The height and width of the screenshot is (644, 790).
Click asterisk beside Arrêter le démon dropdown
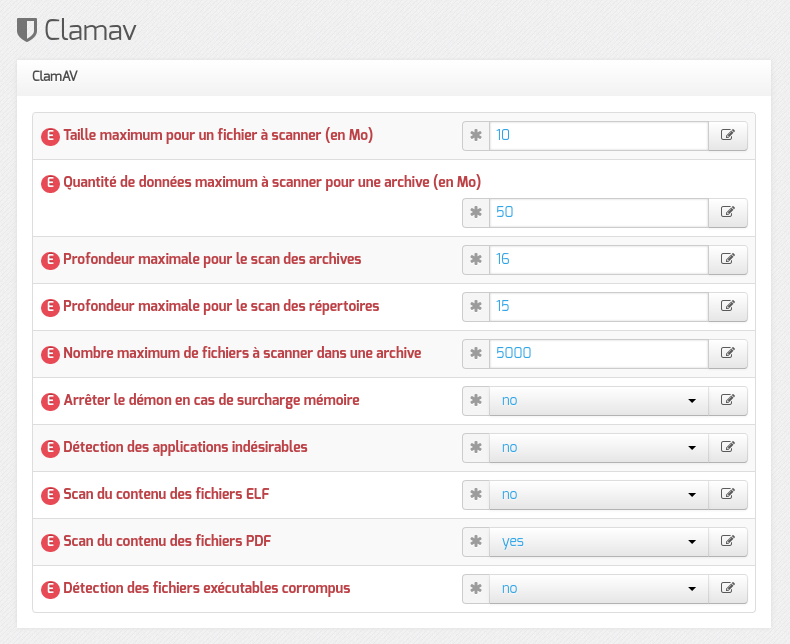(x=476, y=401)
